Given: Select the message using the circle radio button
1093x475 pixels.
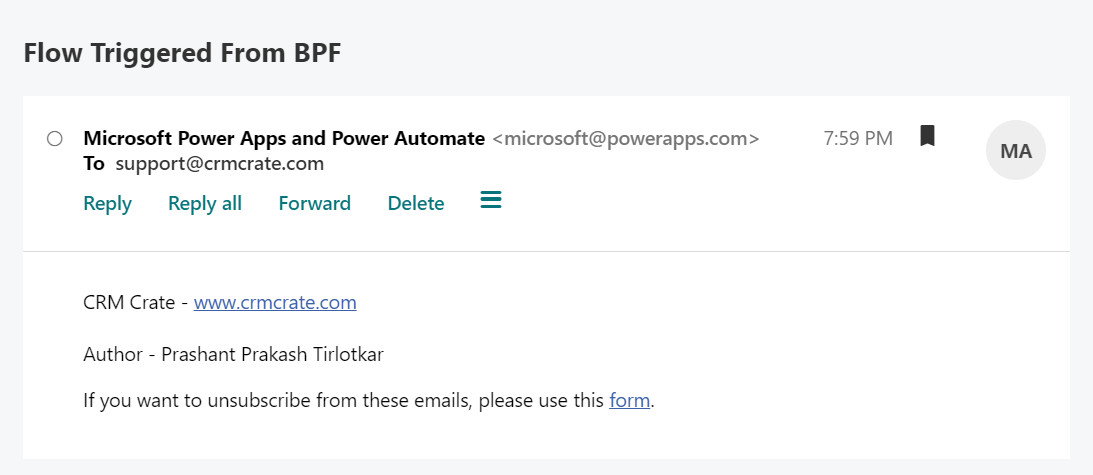Looking at the screenshot, I should tap(55, 139).
